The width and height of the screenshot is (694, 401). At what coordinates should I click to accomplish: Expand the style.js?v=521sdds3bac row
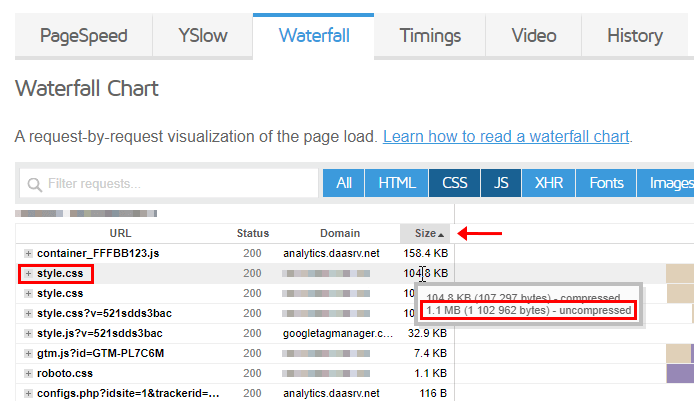pyautogui.click(x=28, y=333)
